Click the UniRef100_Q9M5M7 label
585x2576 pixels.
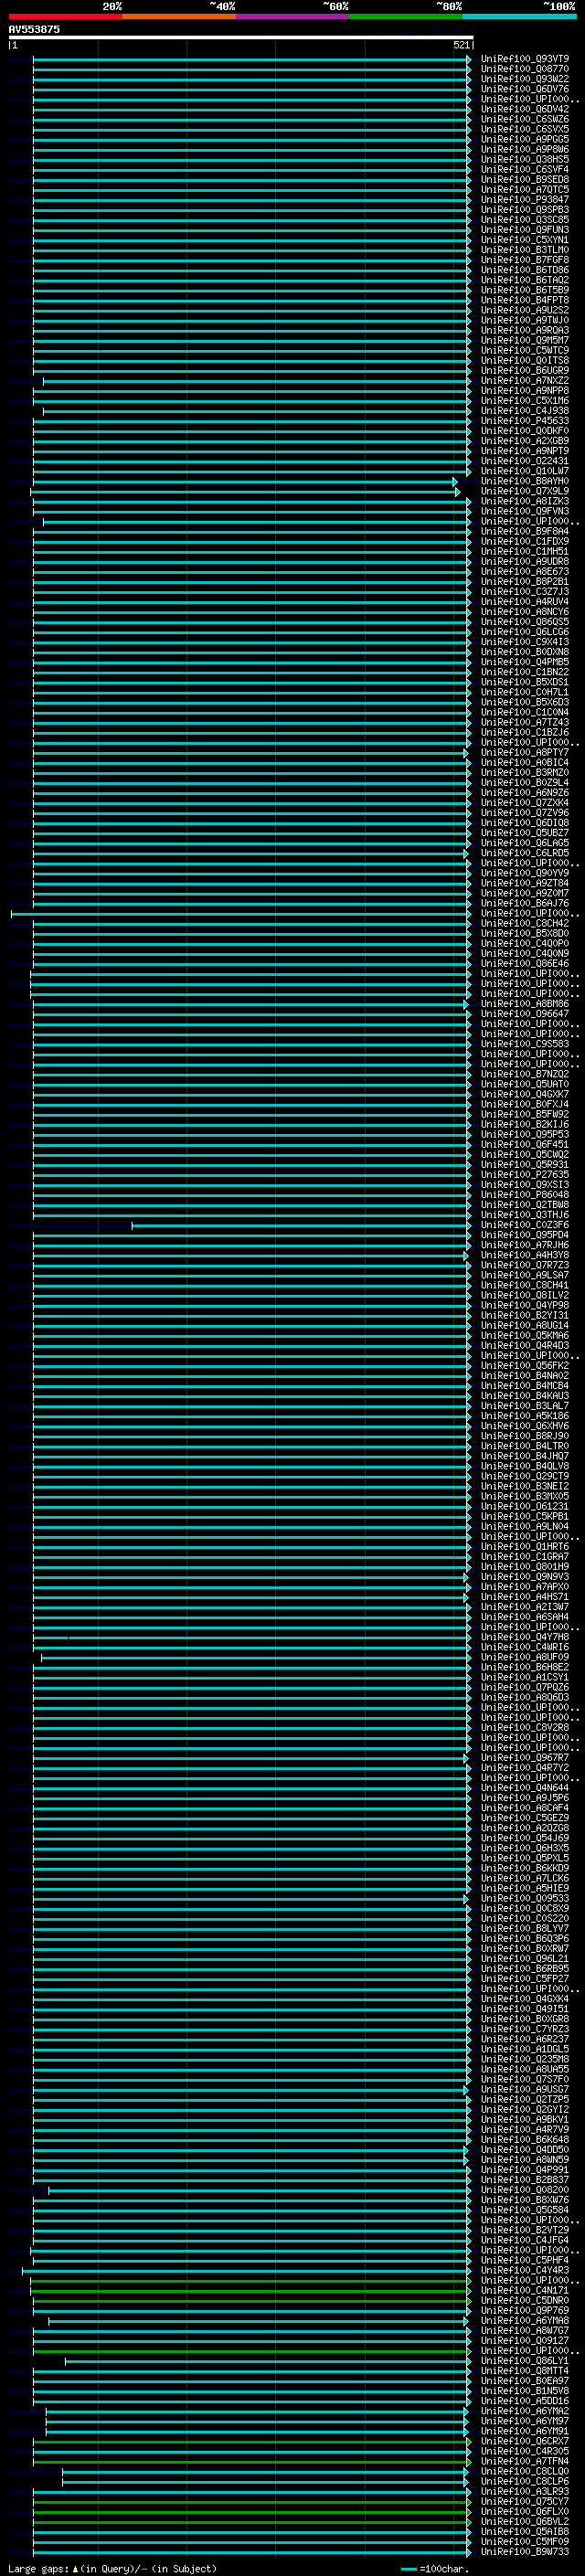(525, 340)
